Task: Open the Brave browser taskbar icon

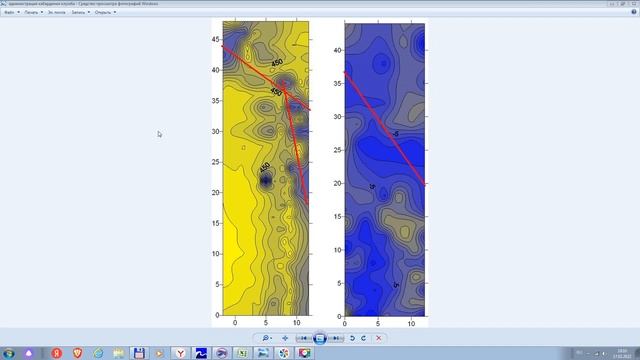Action: 78,353
